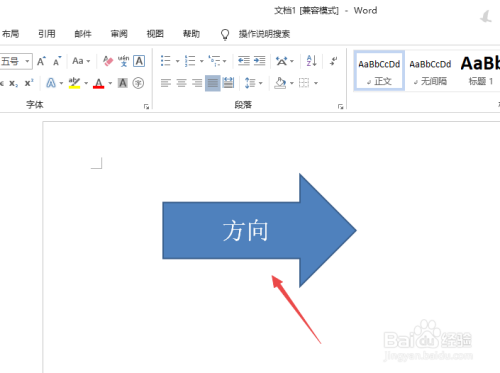Toggle justify alignment
This screenshot has width=500, height=373.
[213, 83]
